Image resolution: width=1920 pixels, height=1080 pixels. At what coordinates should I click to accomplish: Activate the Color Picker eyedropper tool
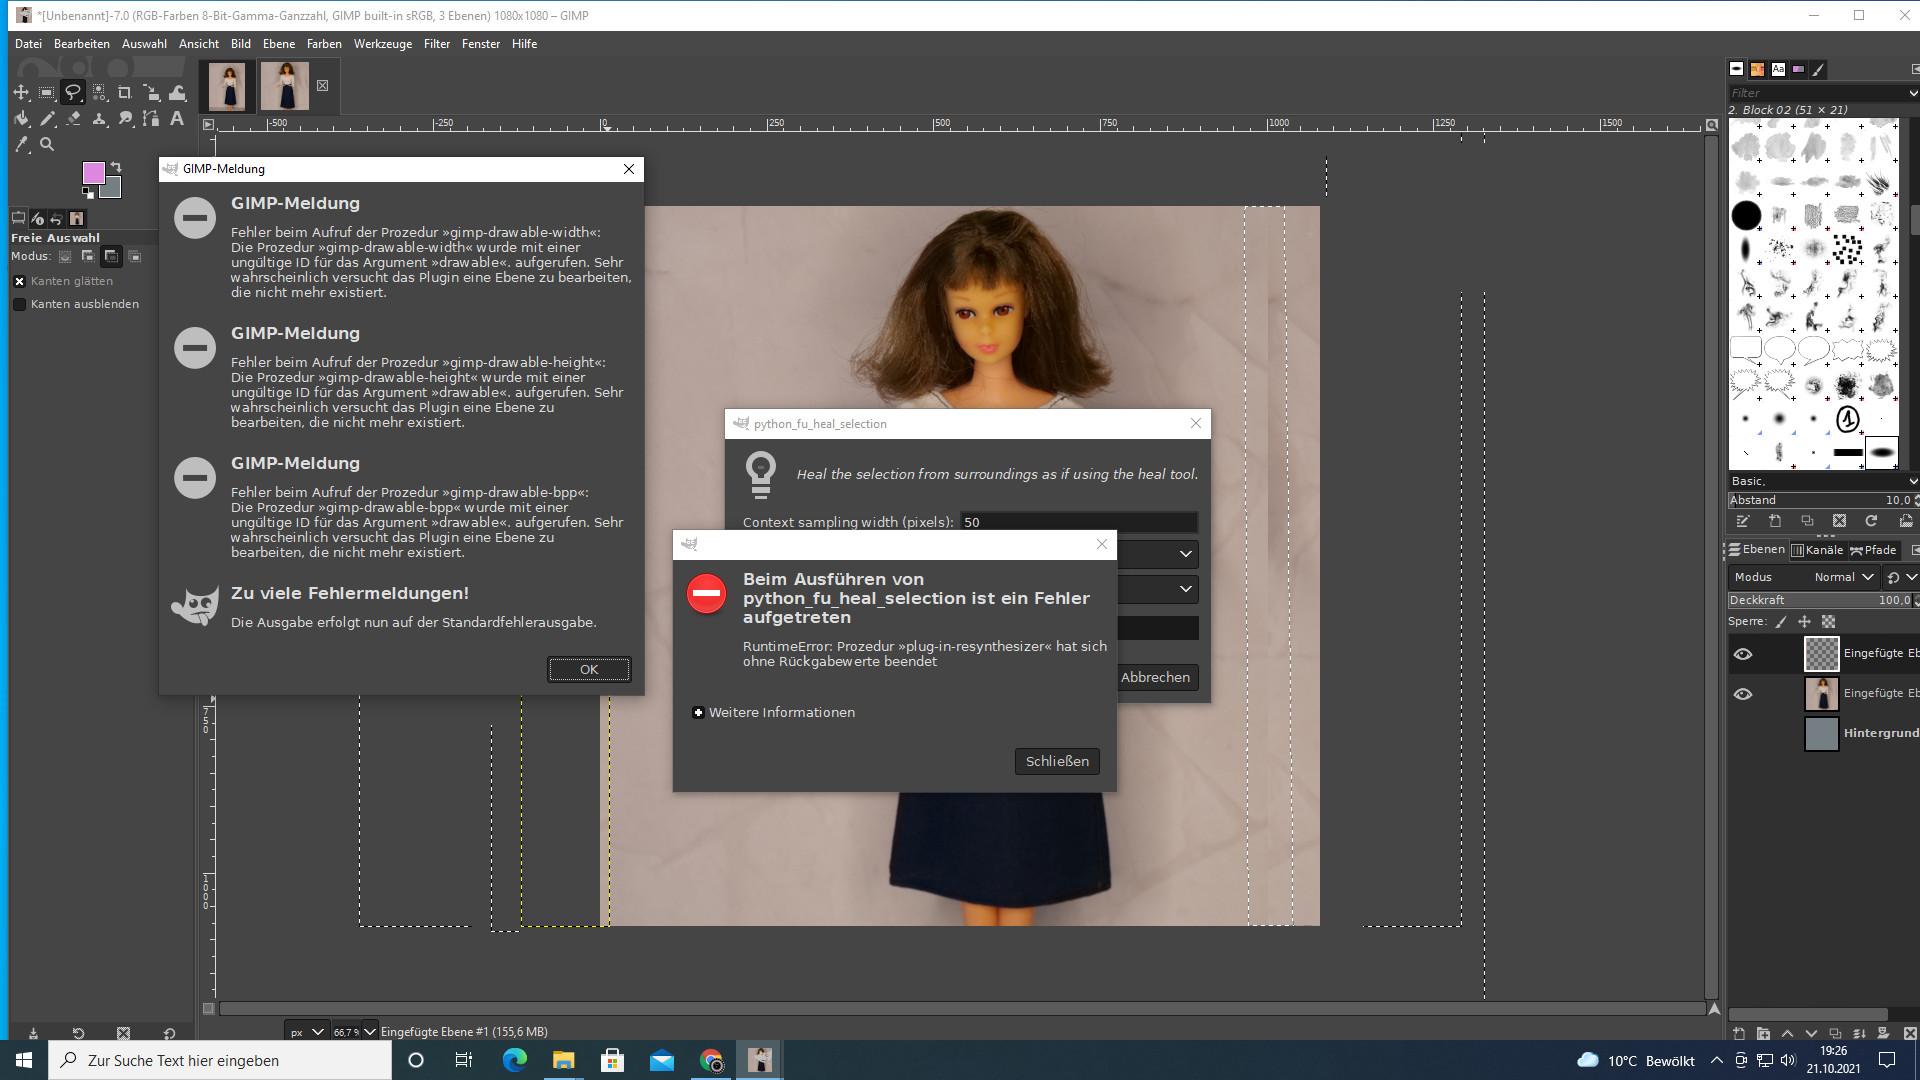tap(21, 145)
